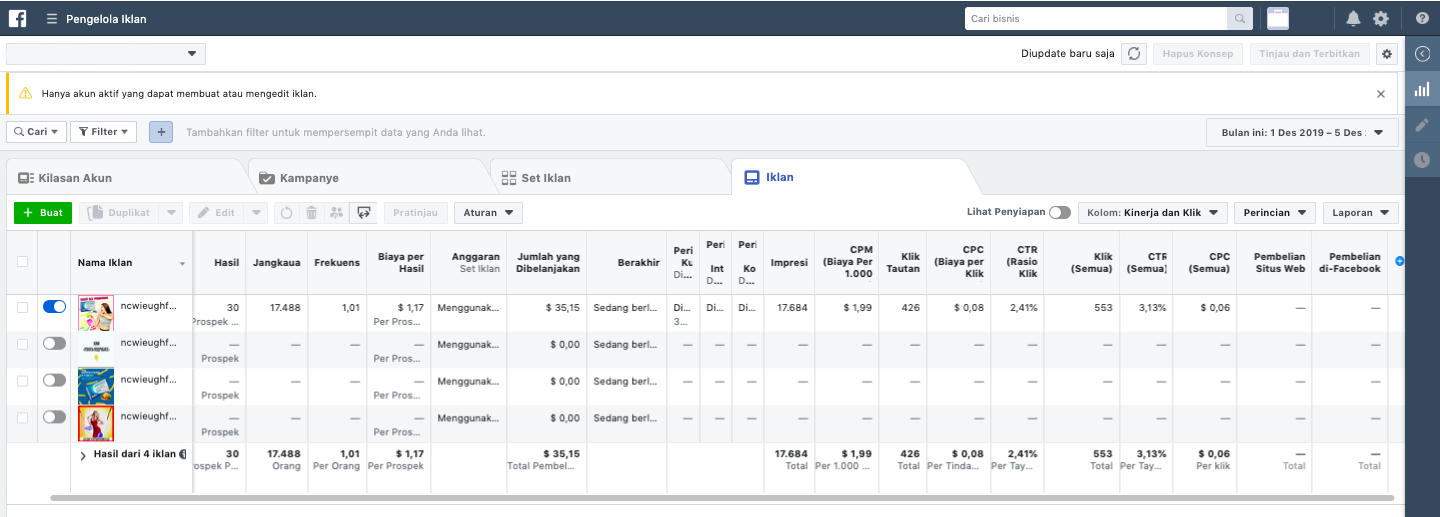Open the business page icon in top bar
This screenshot has height=517, width=1440.
point(1277,18)
